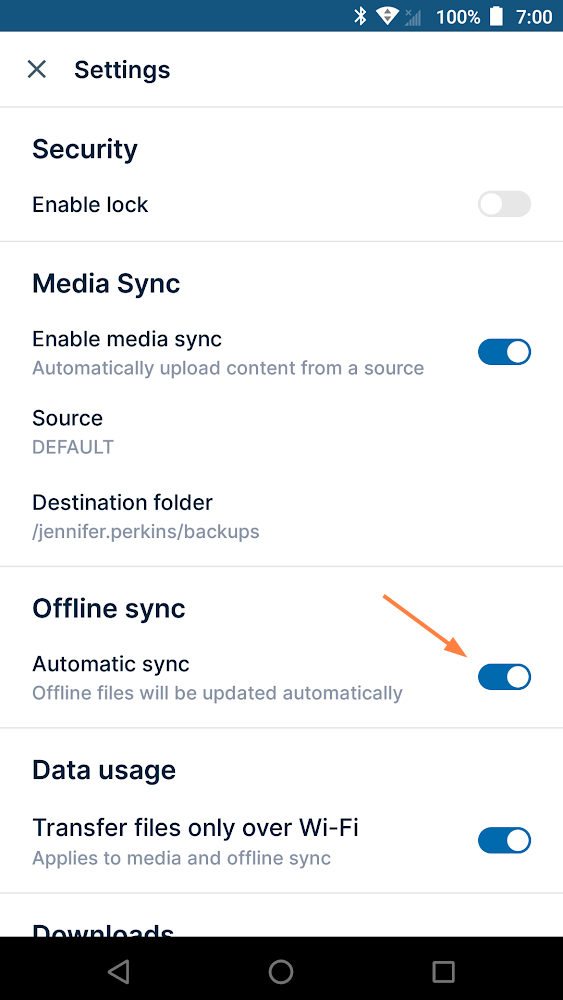Choose the Destination folder setting

(x=281, y=516)
